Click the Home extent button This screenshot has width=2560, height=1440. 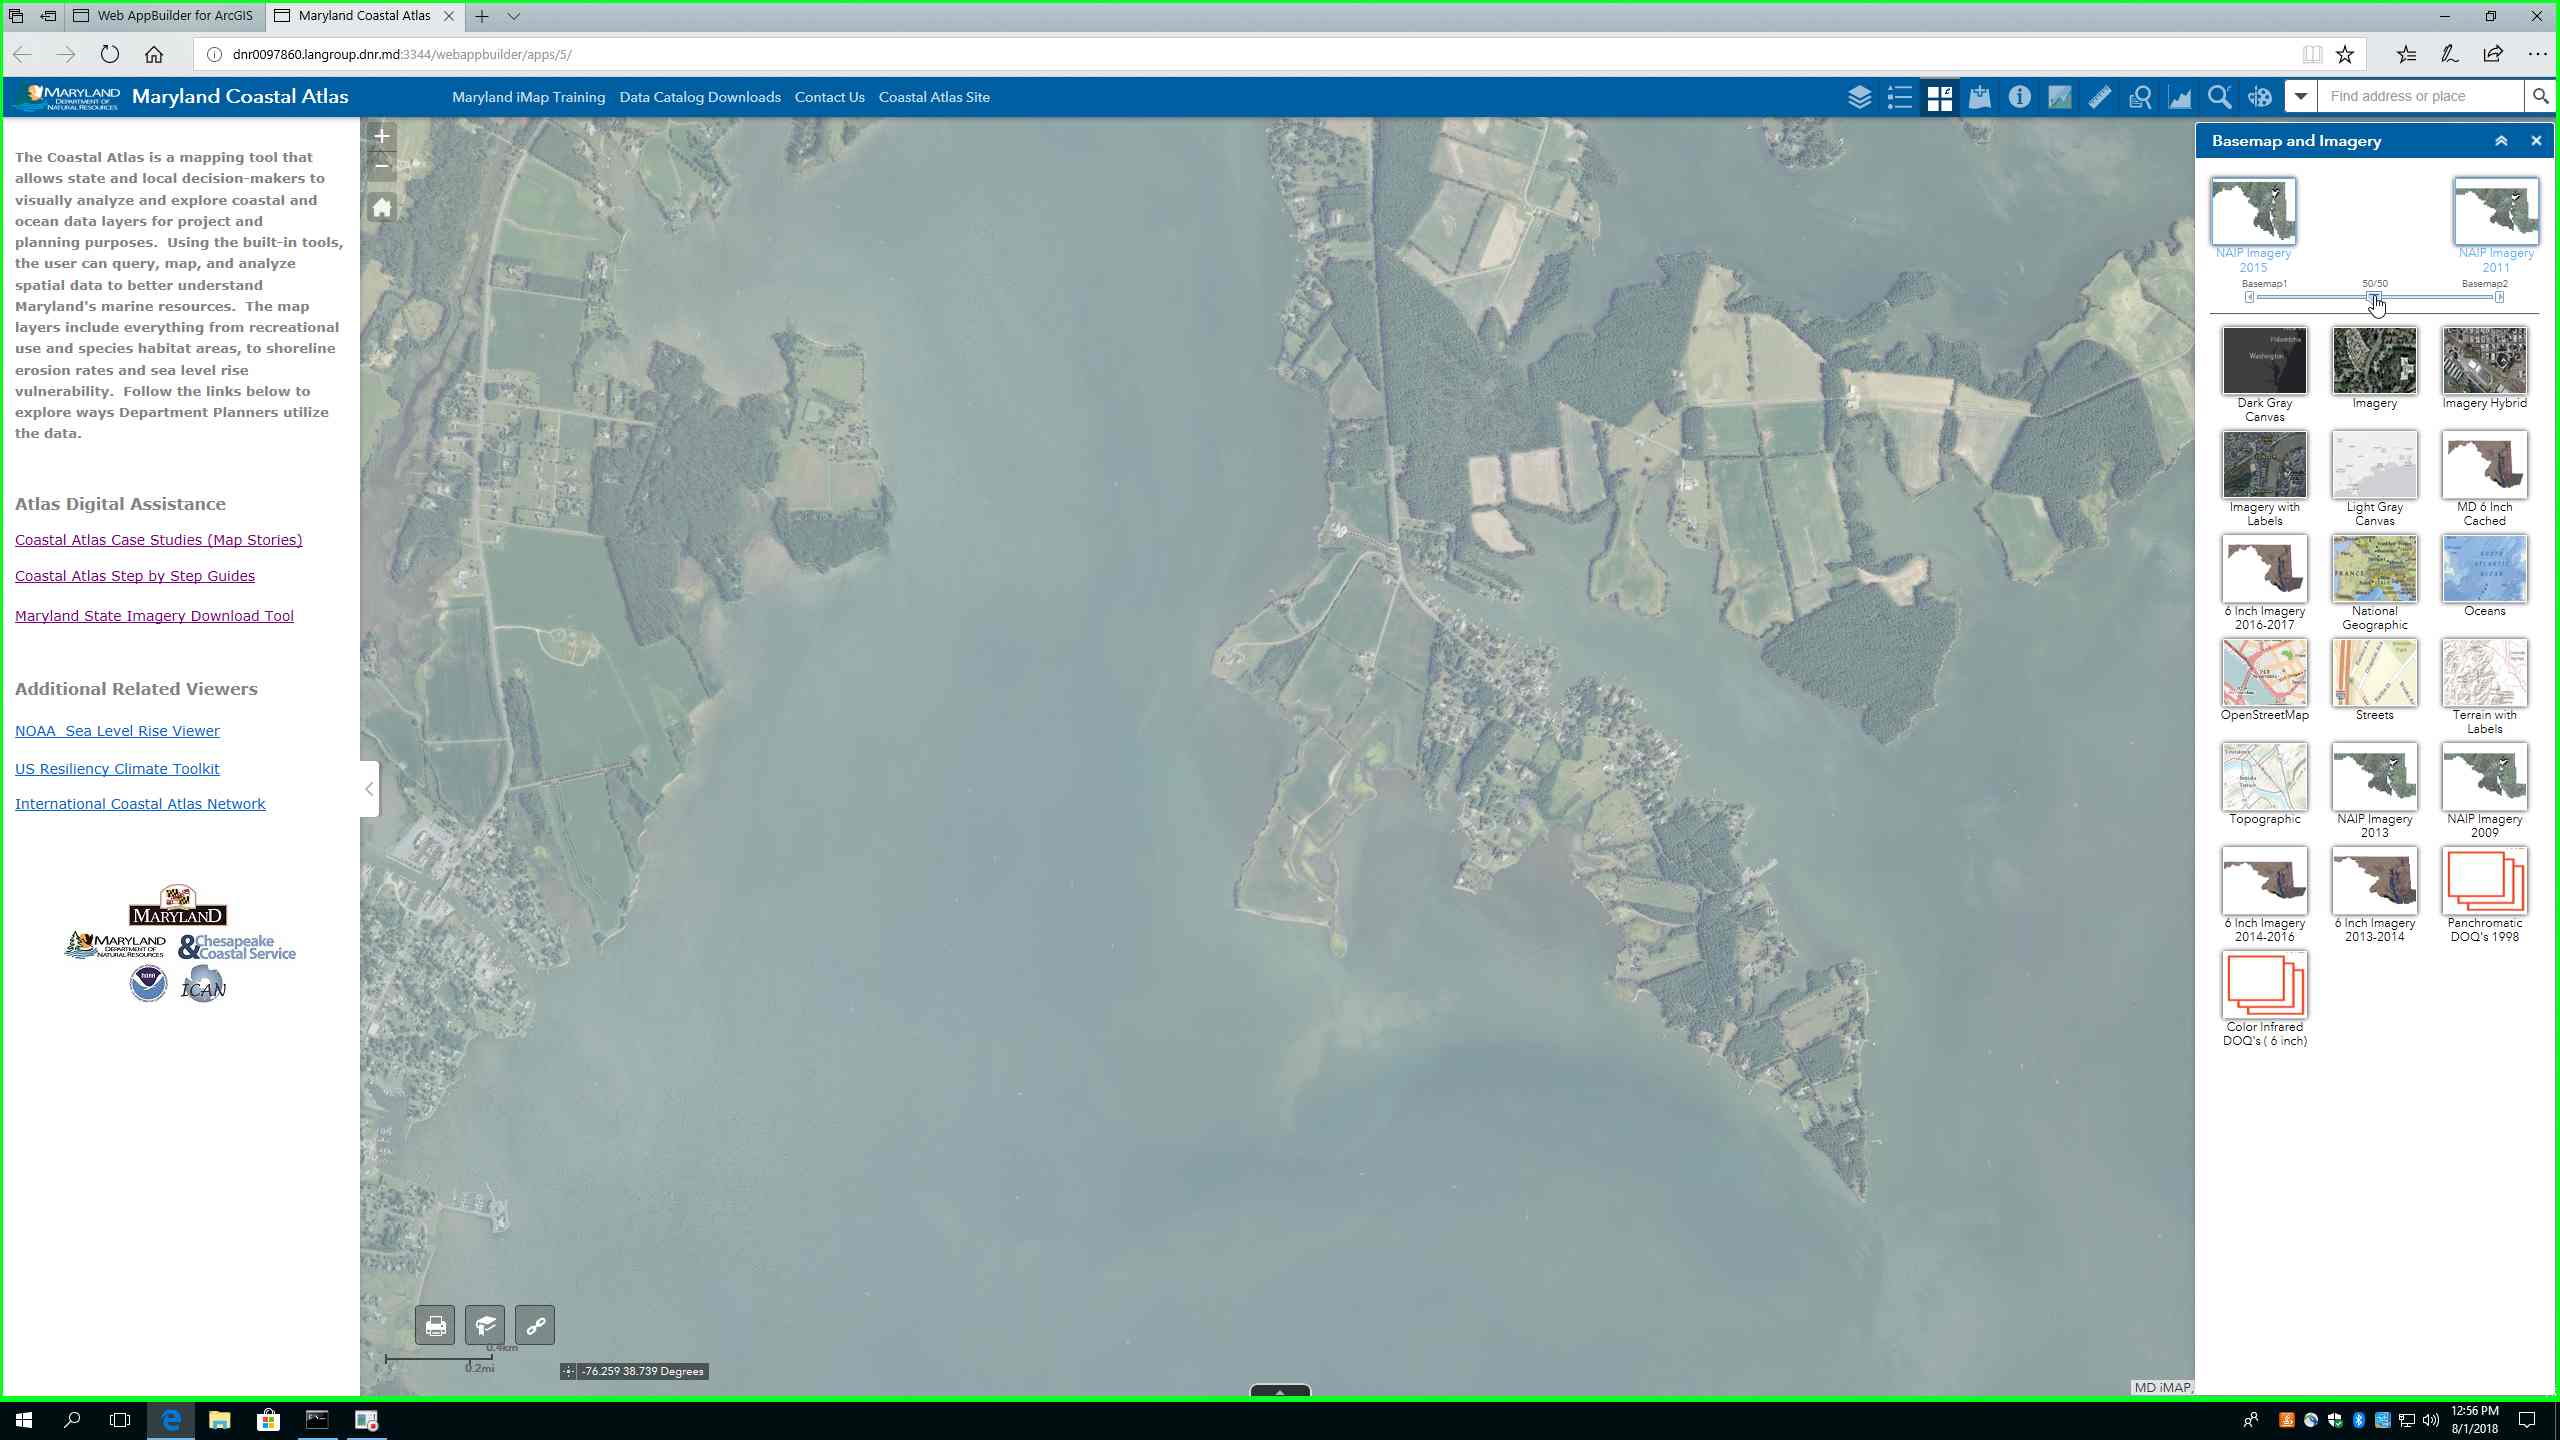click(x=381, y=208)
